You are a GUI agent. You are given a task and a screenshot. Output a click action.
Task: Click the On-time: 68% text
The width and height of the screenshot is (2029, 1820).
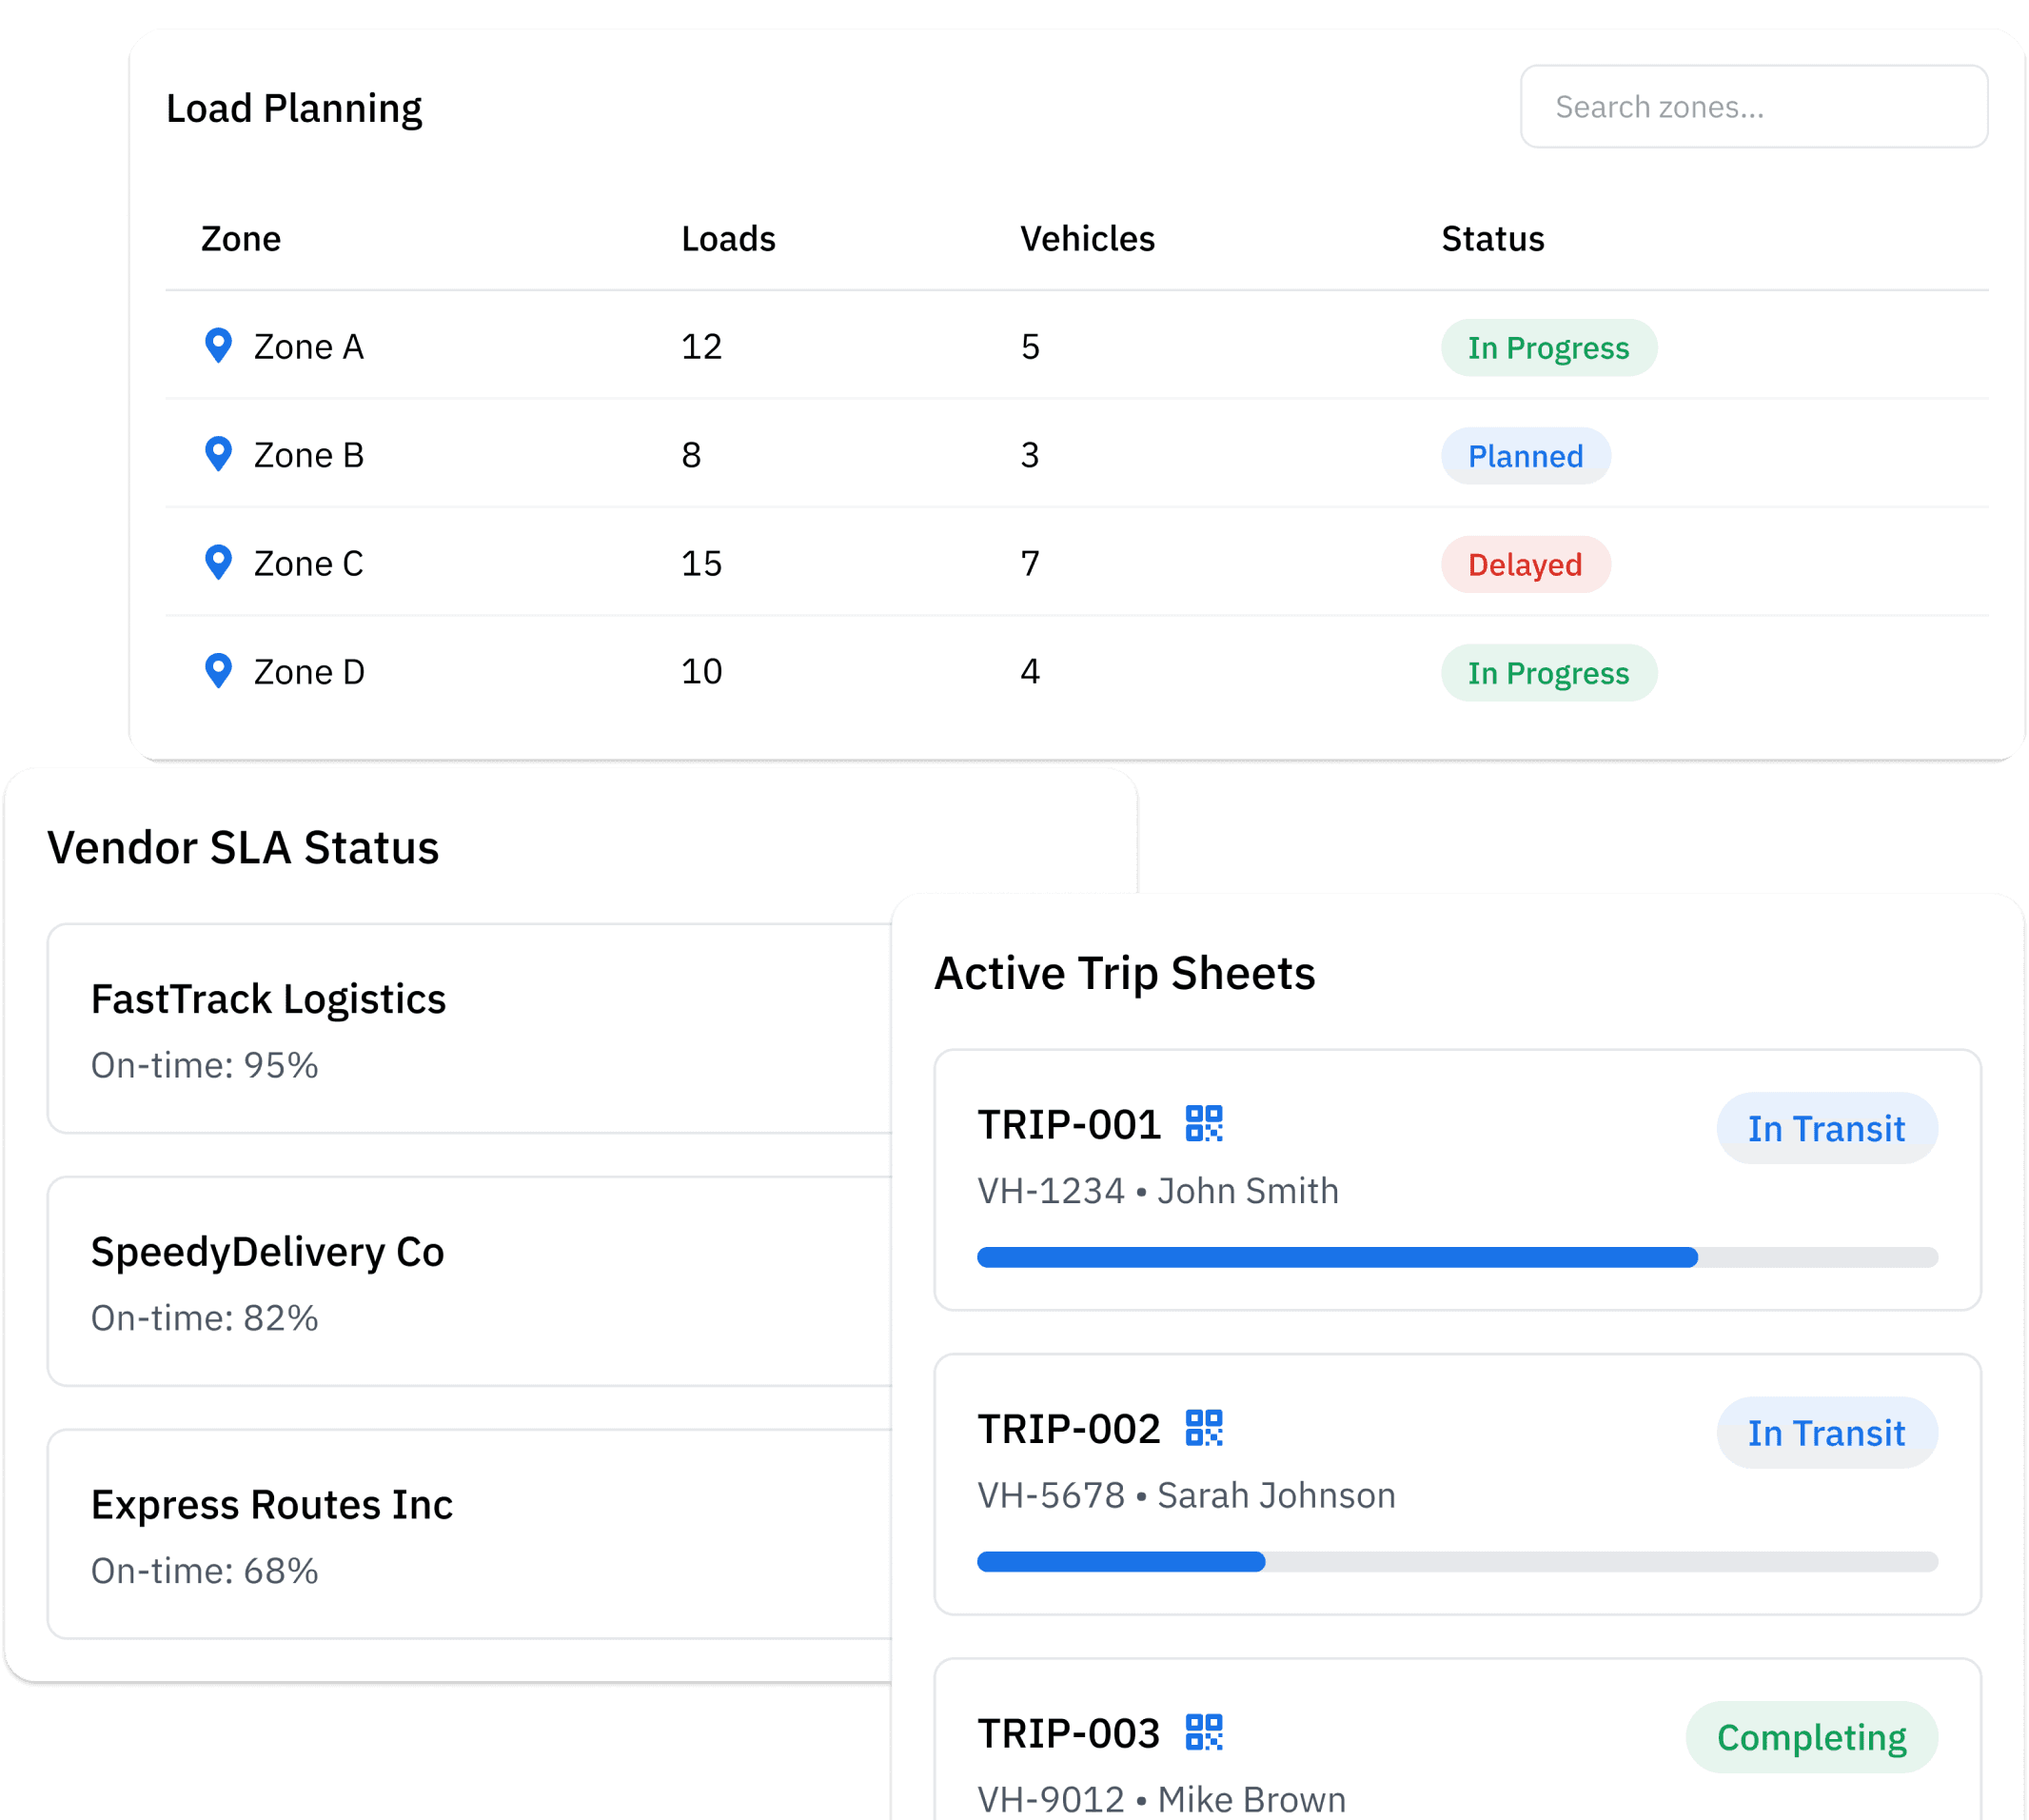point(204,1571)
